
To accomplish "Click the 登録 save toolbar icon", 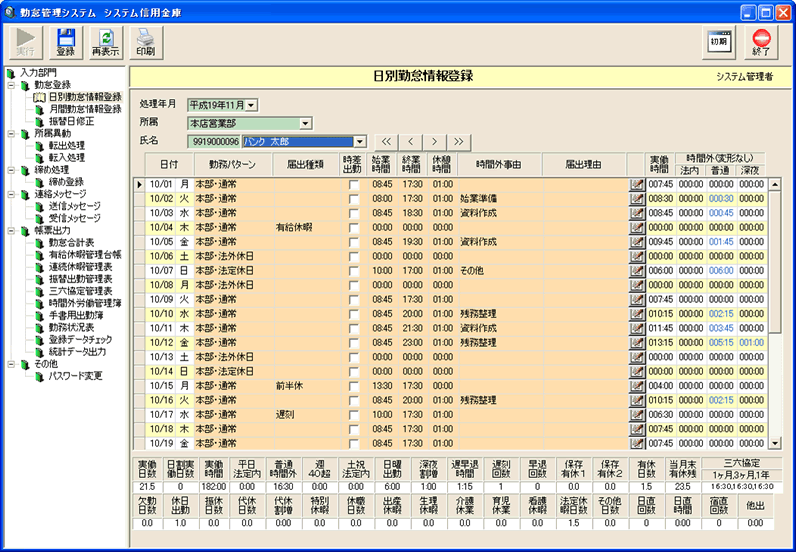I will pyautogui.click(x=65, y=42).
